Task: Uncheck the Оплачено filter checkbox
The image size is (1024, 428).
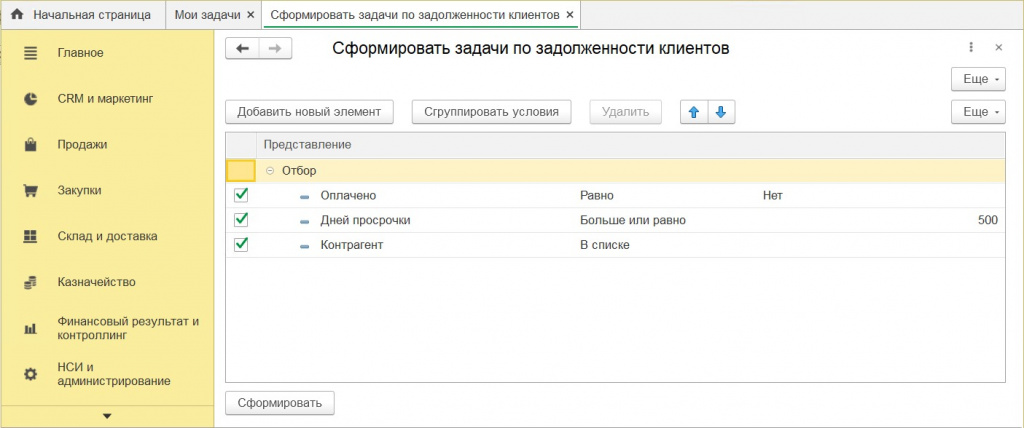Action: 240,195
